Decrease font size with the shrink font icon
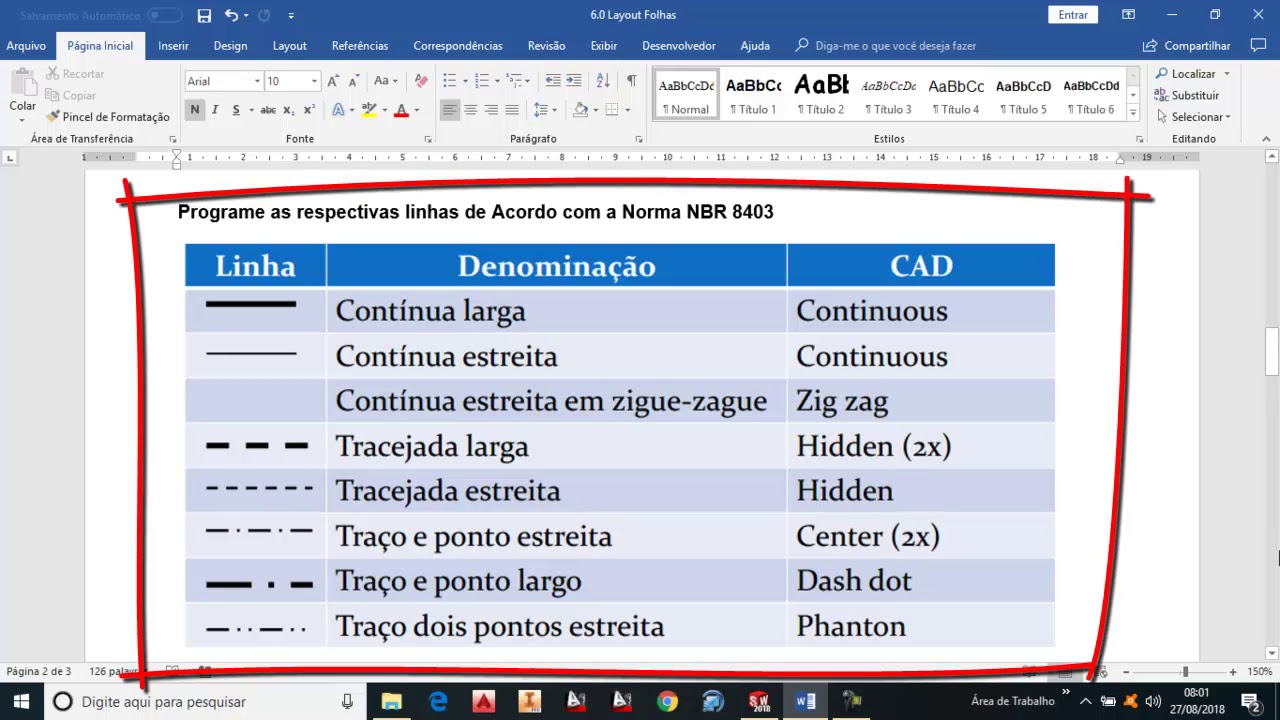This screenshot has height=720, width=1280. coord(355,81)
